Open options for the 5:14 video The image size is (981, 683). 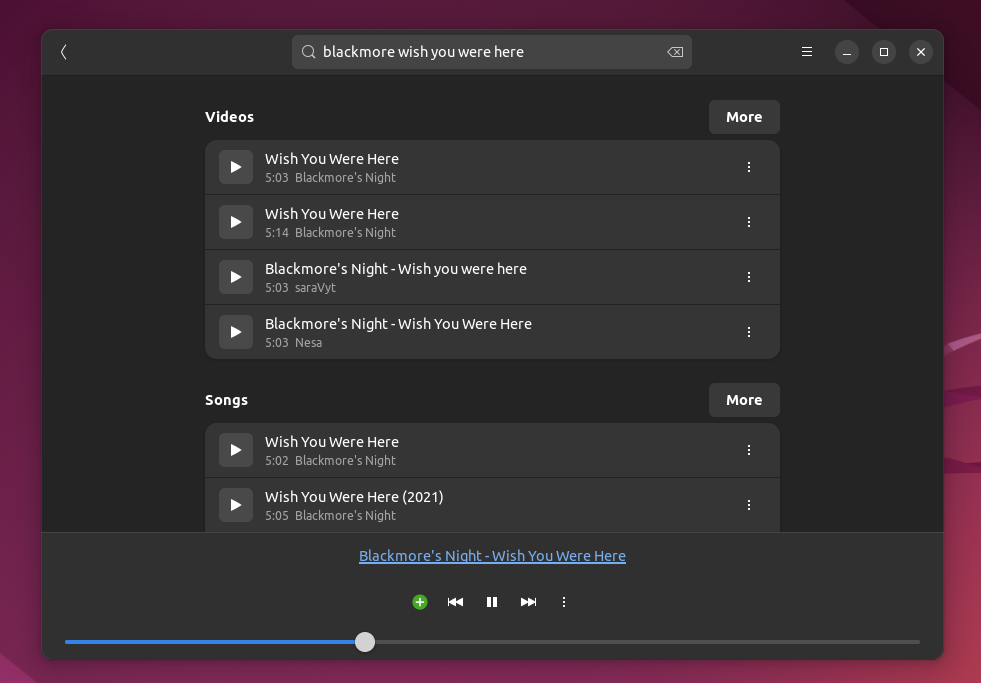tap(749, 222)
